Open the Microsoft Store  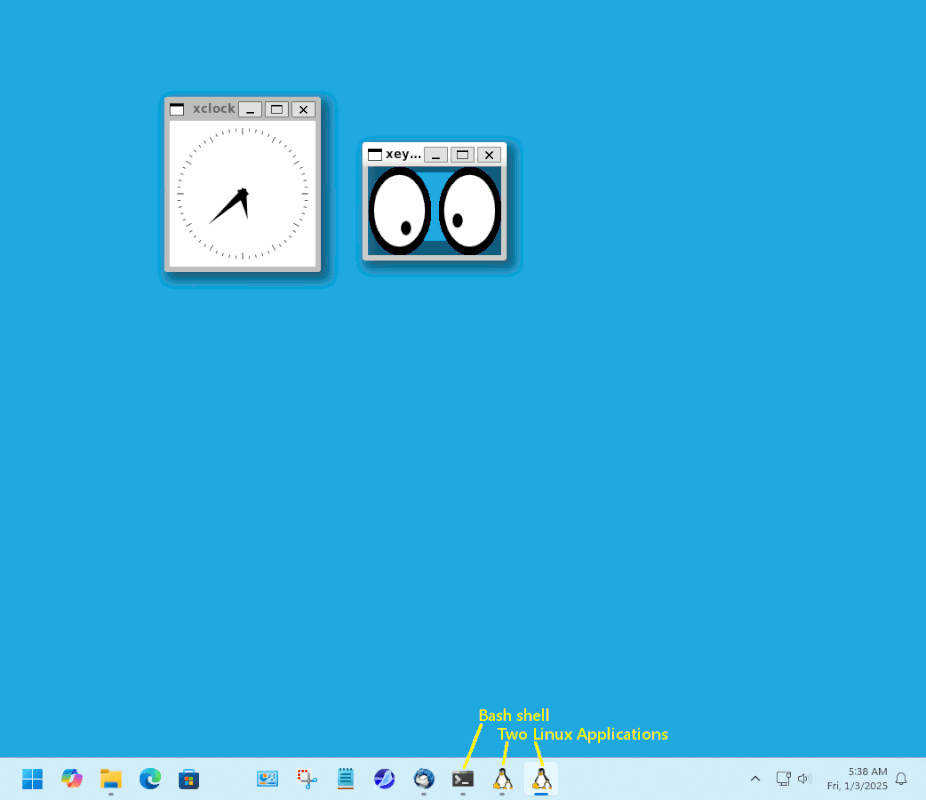click(x=189, y=779)
